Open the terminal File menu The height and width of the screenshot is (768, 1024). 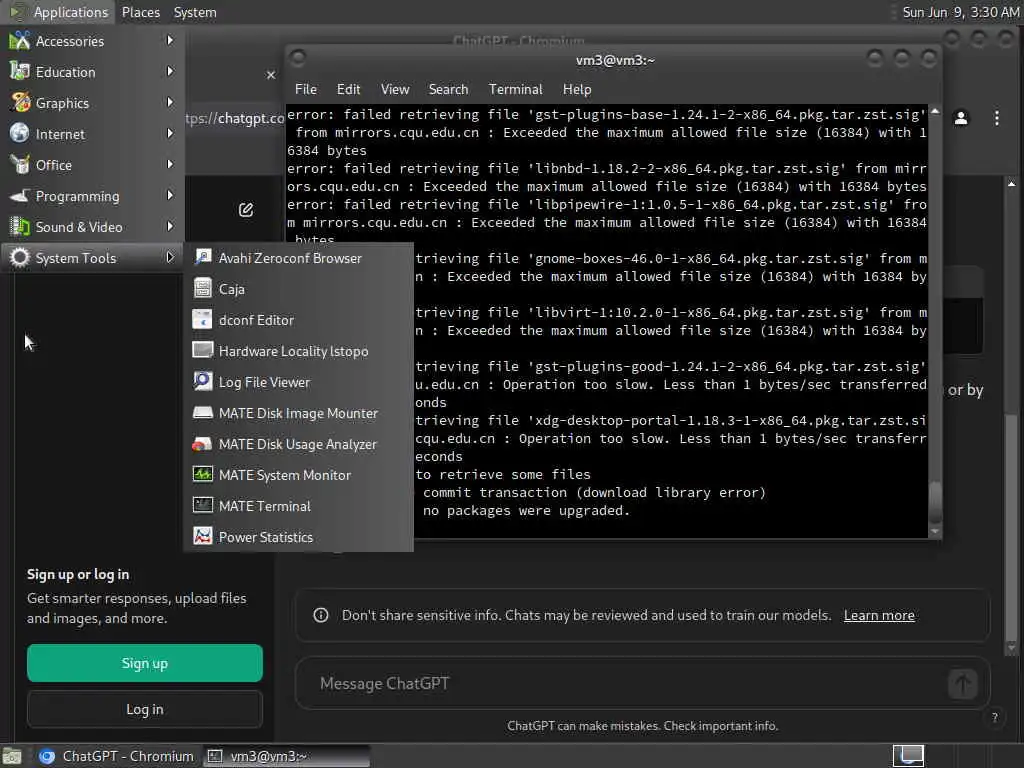coord(306,89)
